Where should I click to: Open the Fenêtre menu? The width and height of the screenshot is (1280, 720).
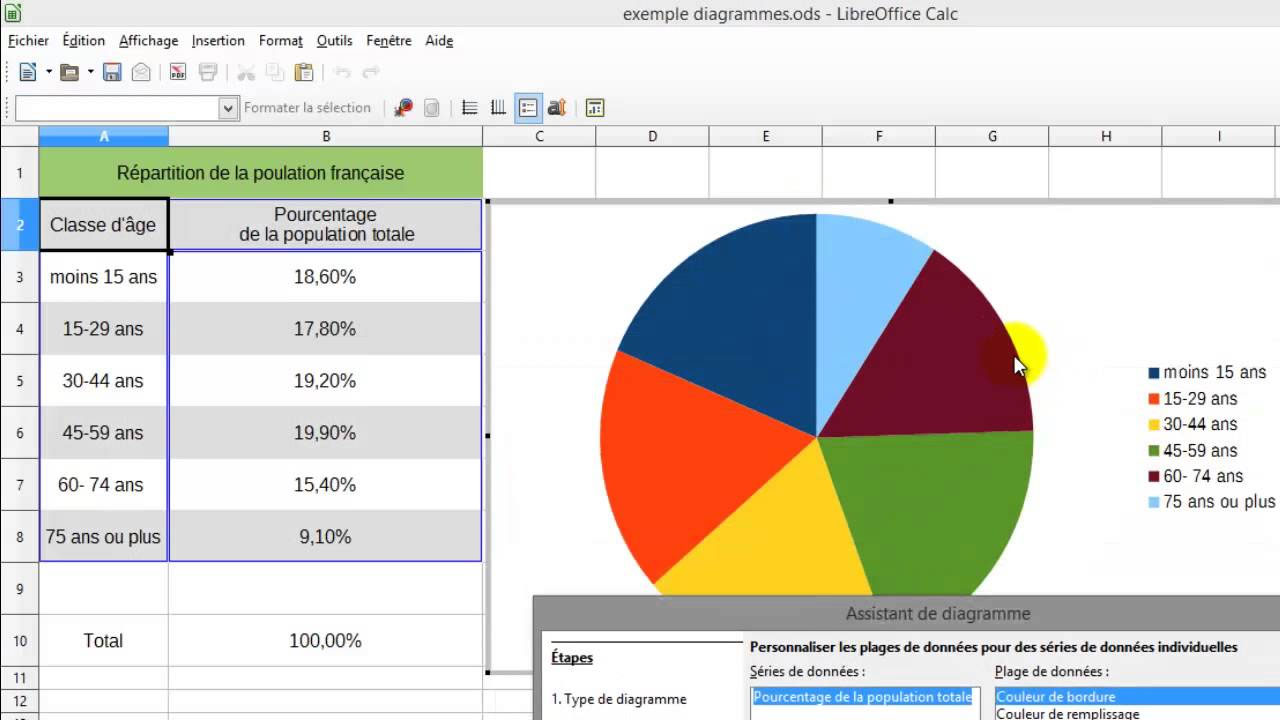(389, 41)
